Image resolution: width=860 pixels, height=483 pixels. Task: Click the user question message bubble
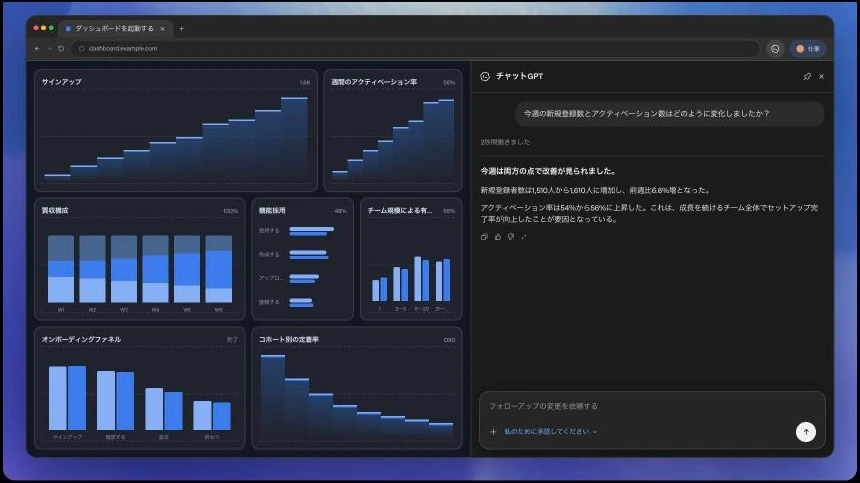(669, 114)
